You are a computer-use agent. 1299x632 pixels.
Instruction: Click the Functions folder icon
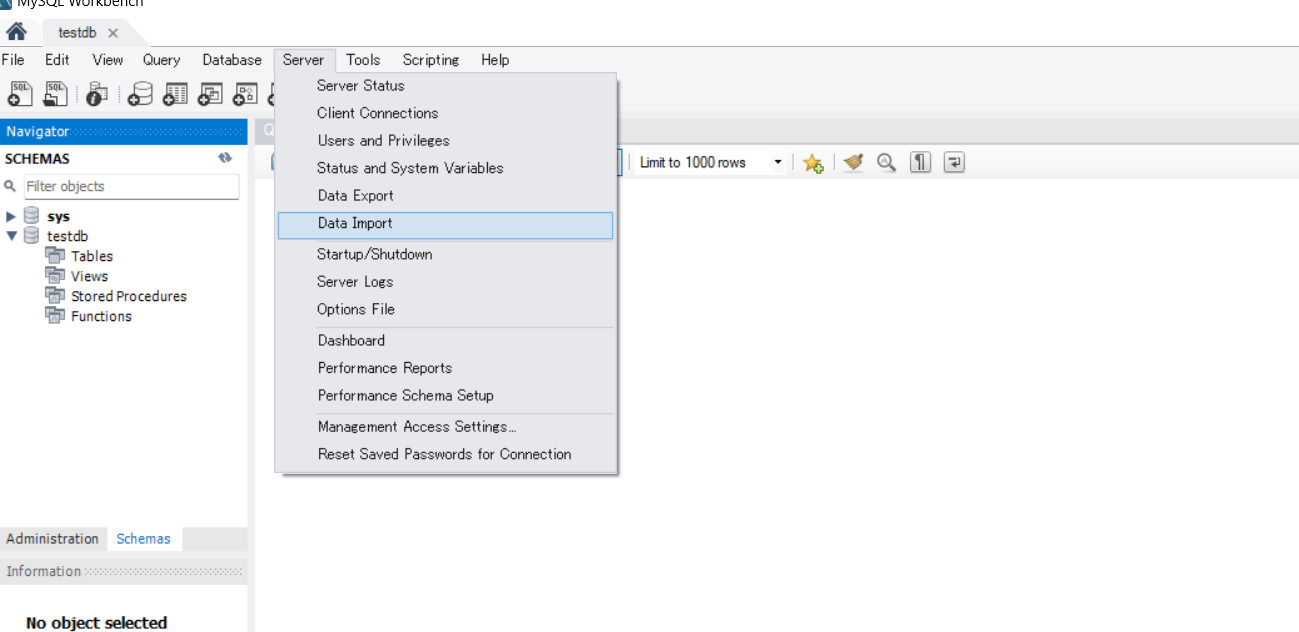[x=55, y=316]
